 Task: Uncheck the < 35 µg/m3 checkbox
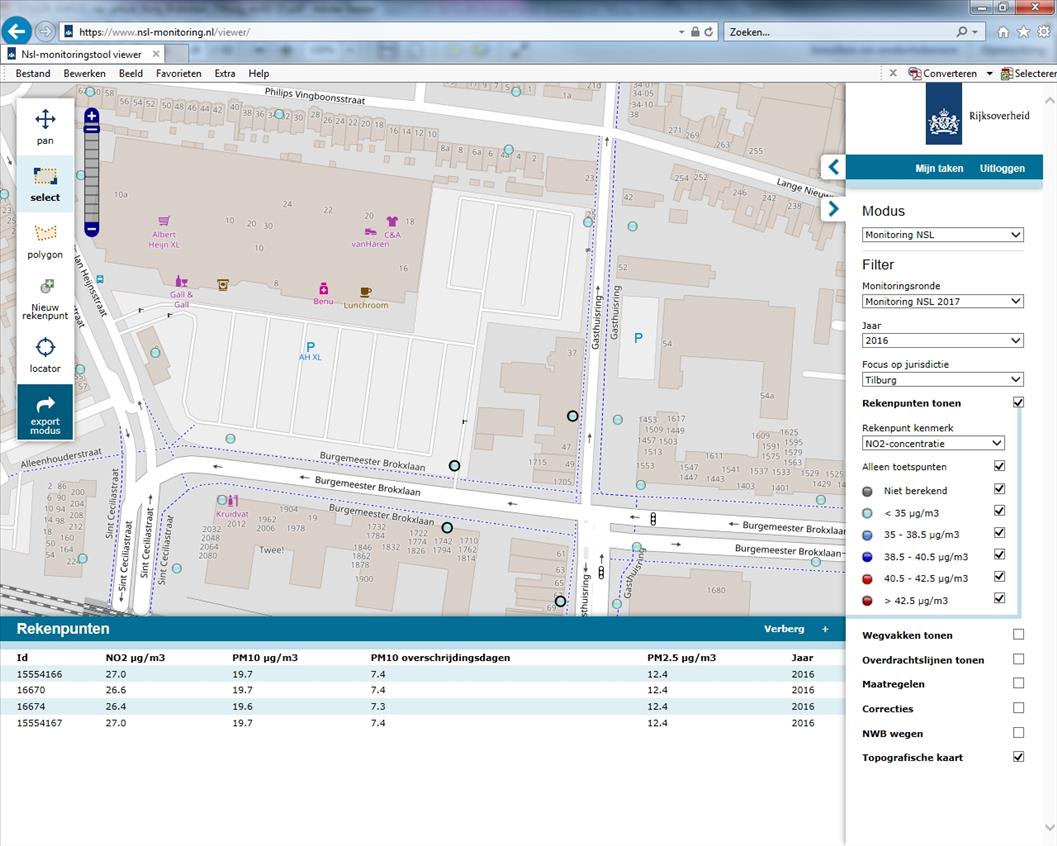[x=999, y=511]
